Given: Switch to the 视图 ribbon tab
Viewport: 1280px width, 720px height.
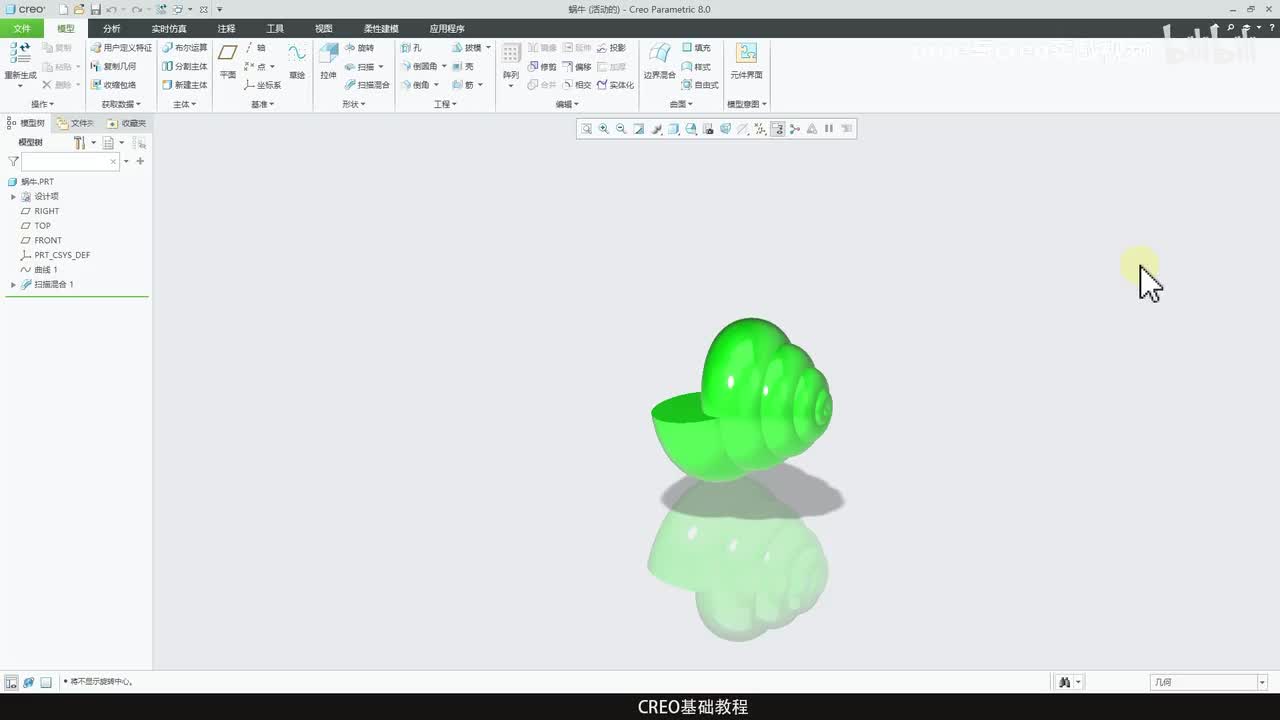Looking at the screenshot, I should point(323,29).
